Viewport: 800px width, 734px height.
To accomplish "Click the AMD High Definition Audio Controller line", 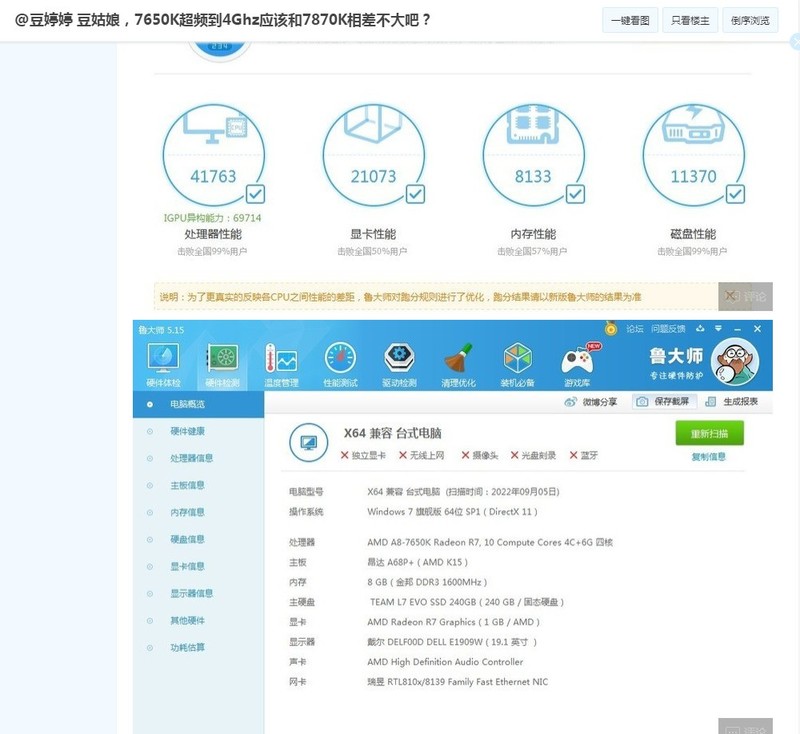I will [445, 662].
